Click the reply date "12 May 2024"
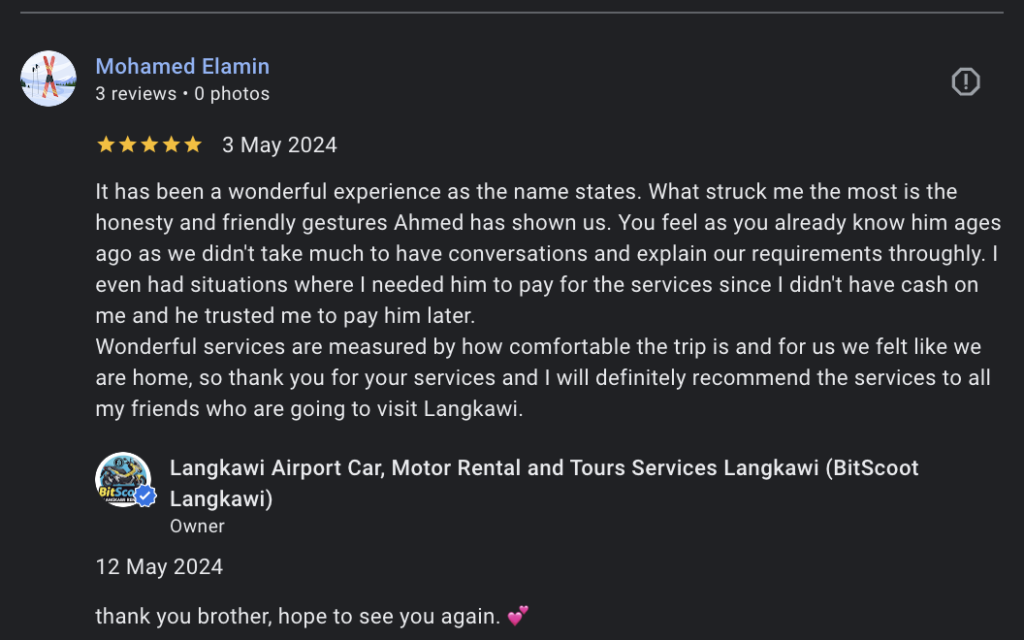The image size is (1024, 640). (x=159, y=567)
